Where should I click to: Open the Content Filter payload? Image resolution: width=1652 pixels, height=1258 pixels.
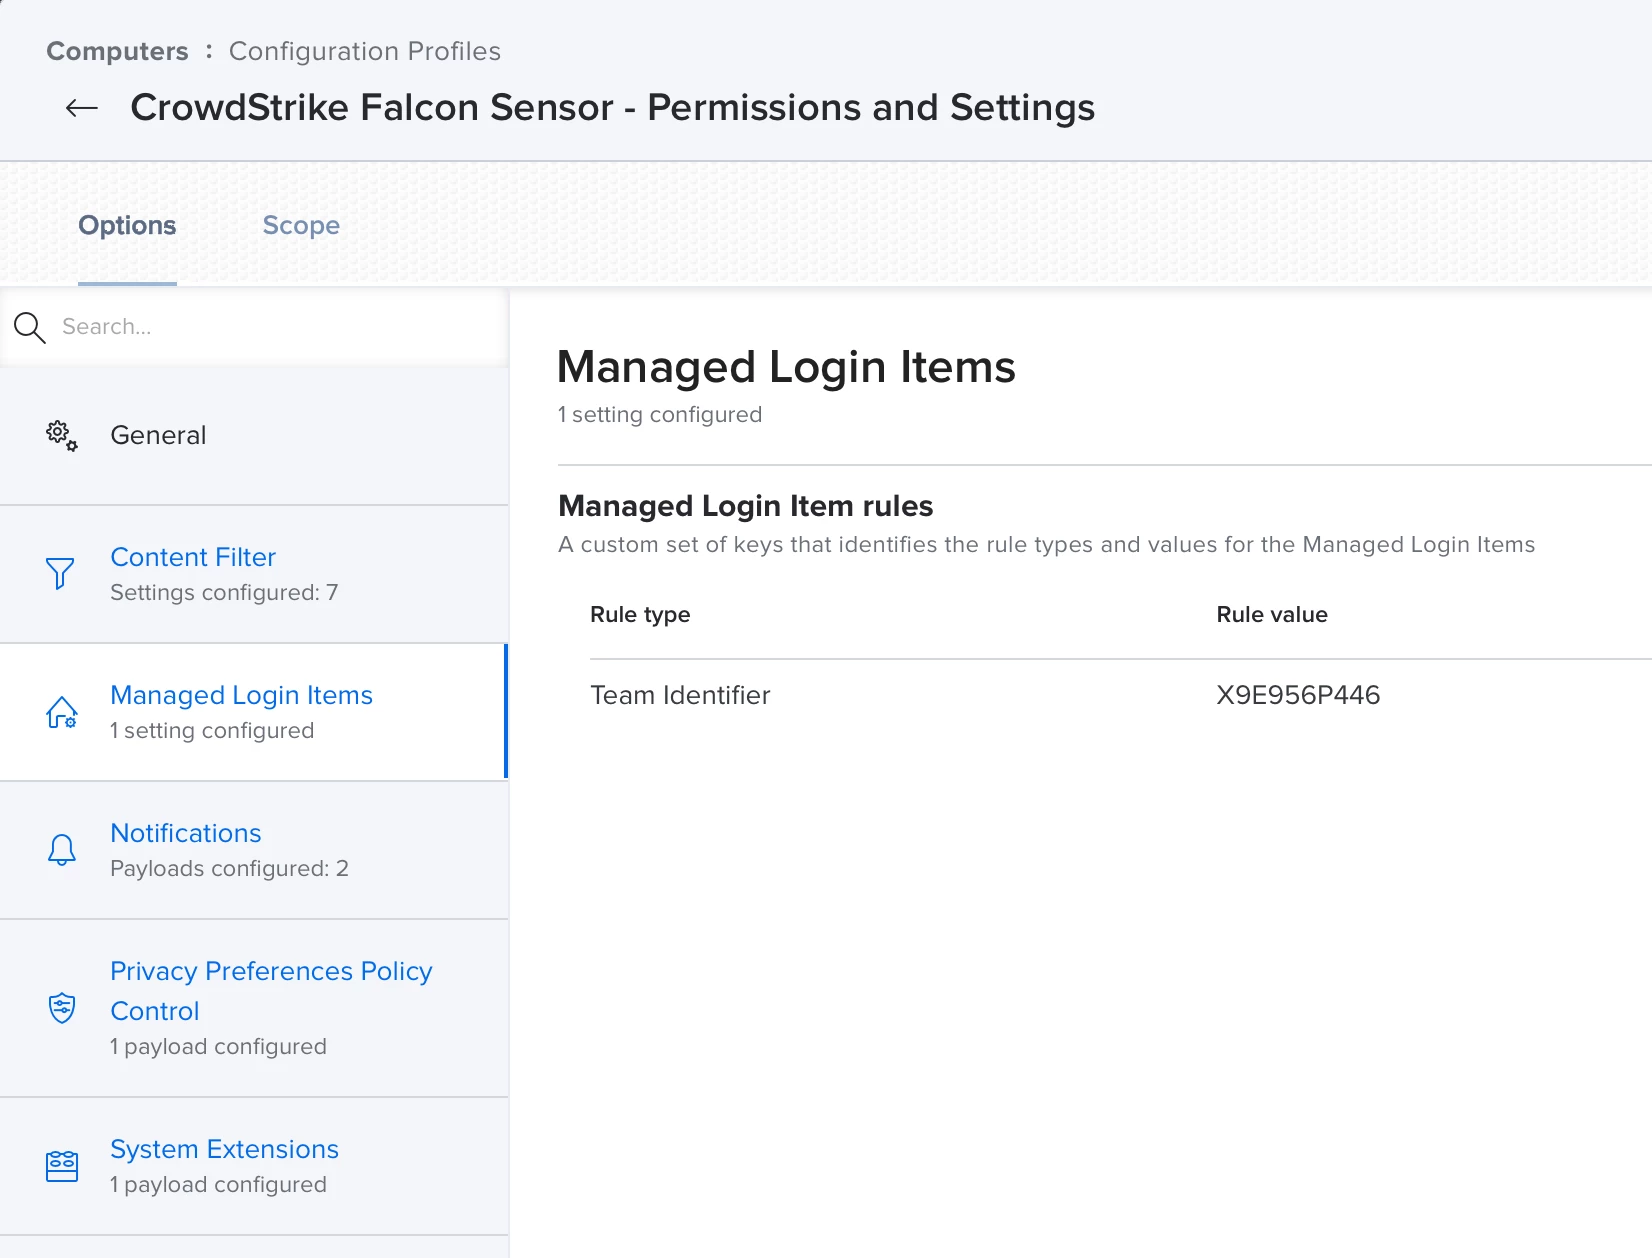point(193,557)
